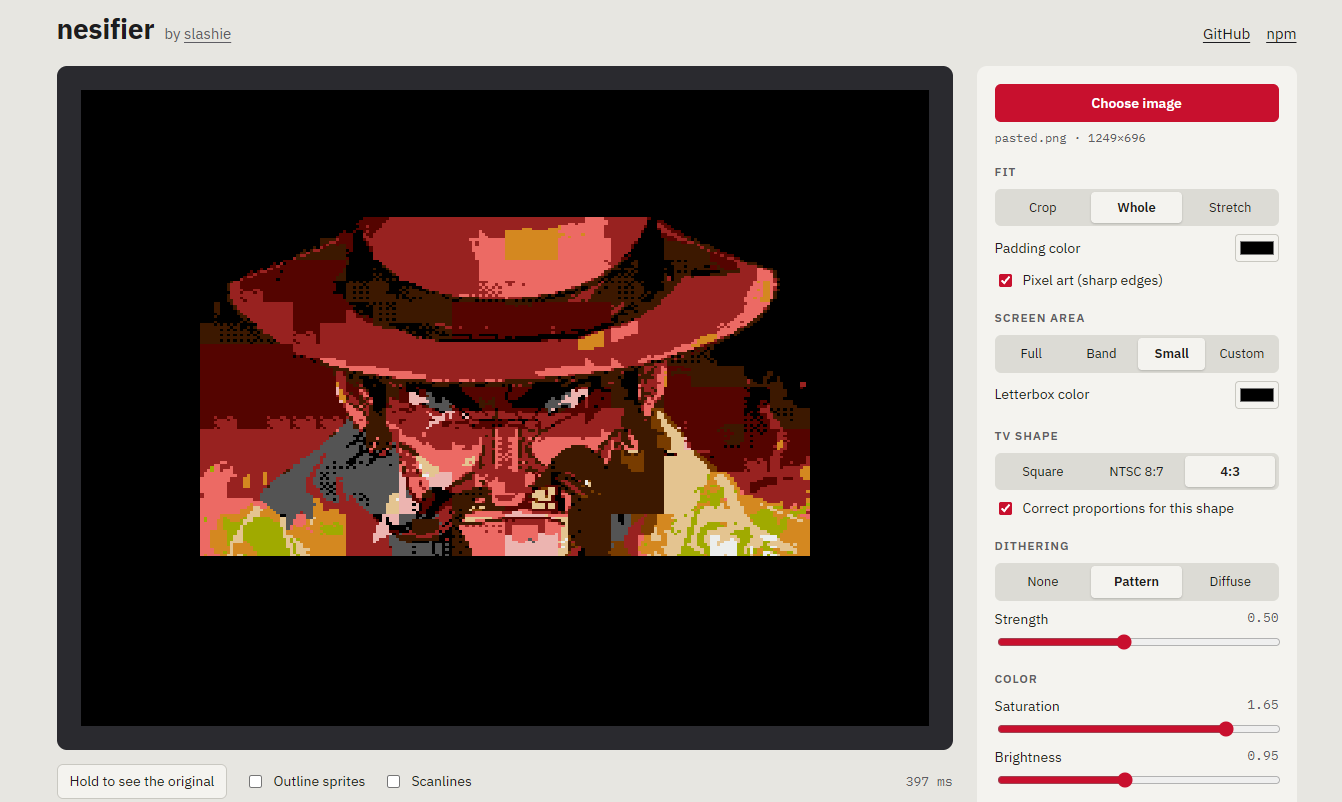Choose Custom screen area

point(1241,354)
